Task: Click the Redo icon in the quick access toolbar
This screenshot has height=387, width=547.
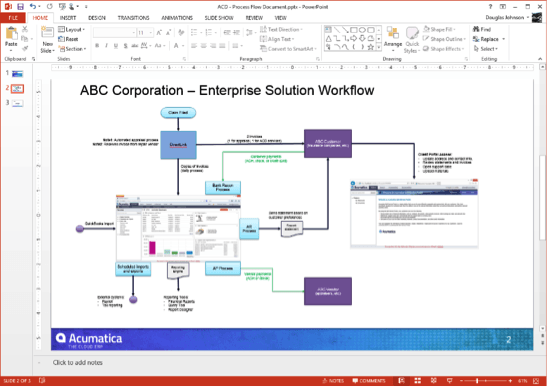Action: [x=50, y=6]
